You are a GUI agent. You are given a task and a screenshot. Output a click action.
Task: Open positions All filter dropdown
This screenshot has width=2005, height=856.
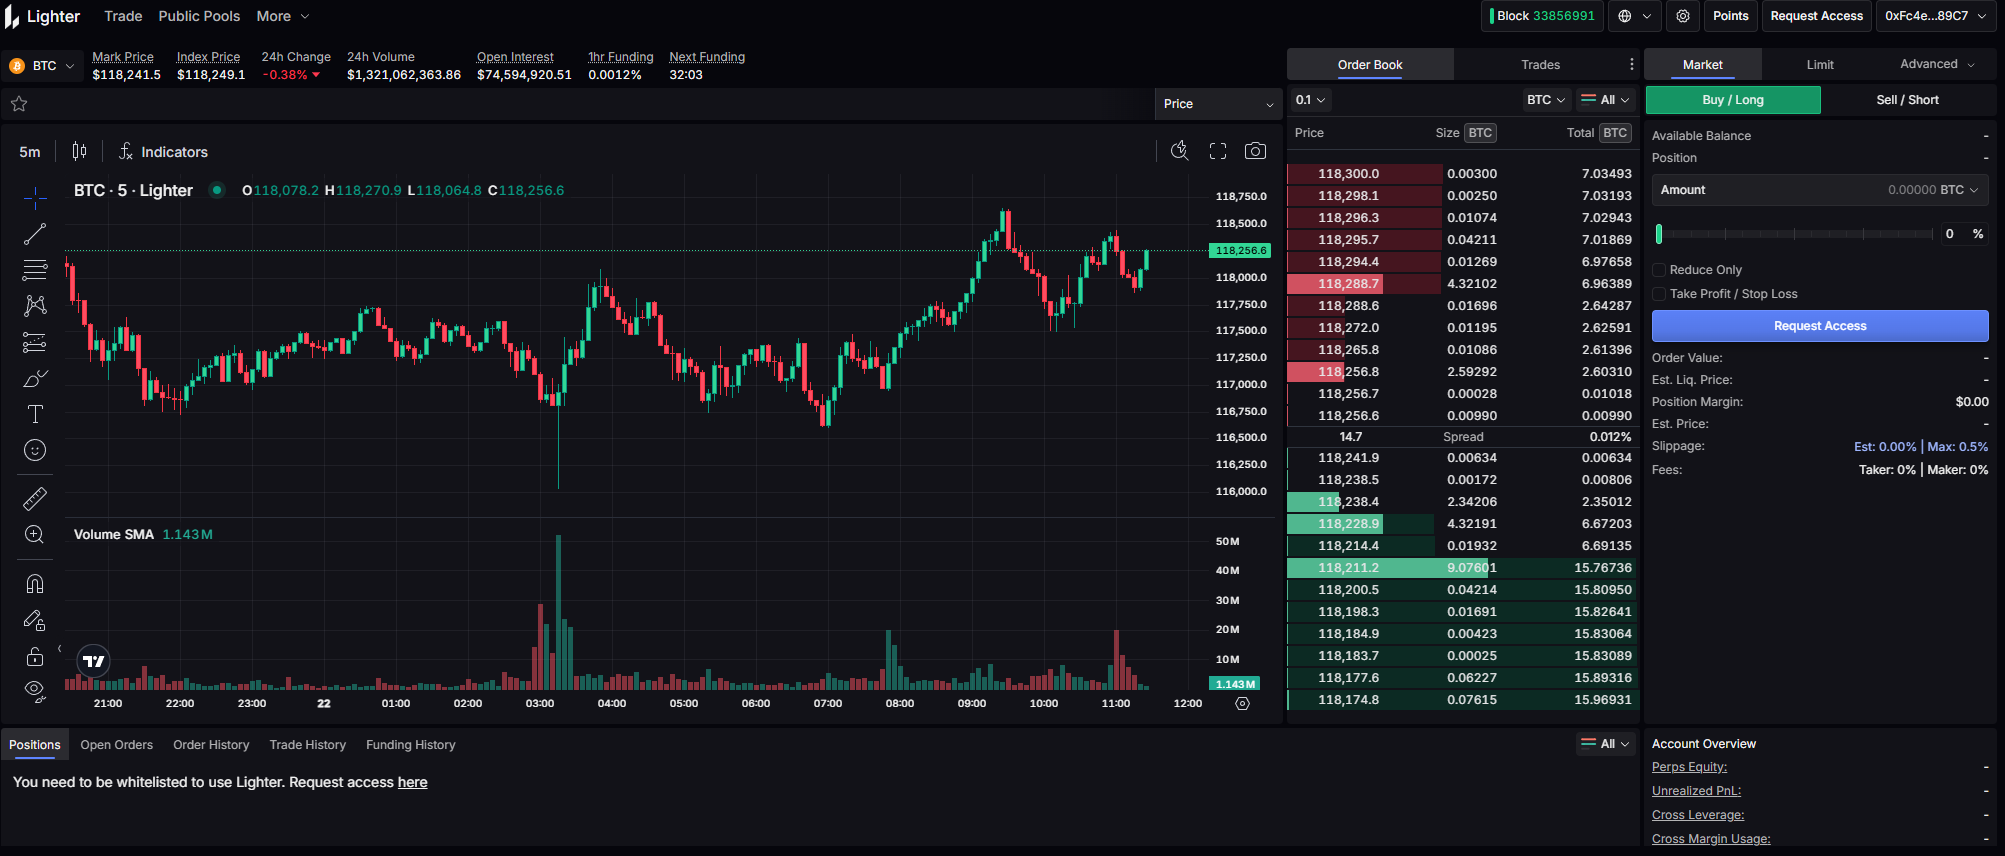(1605, 744)
